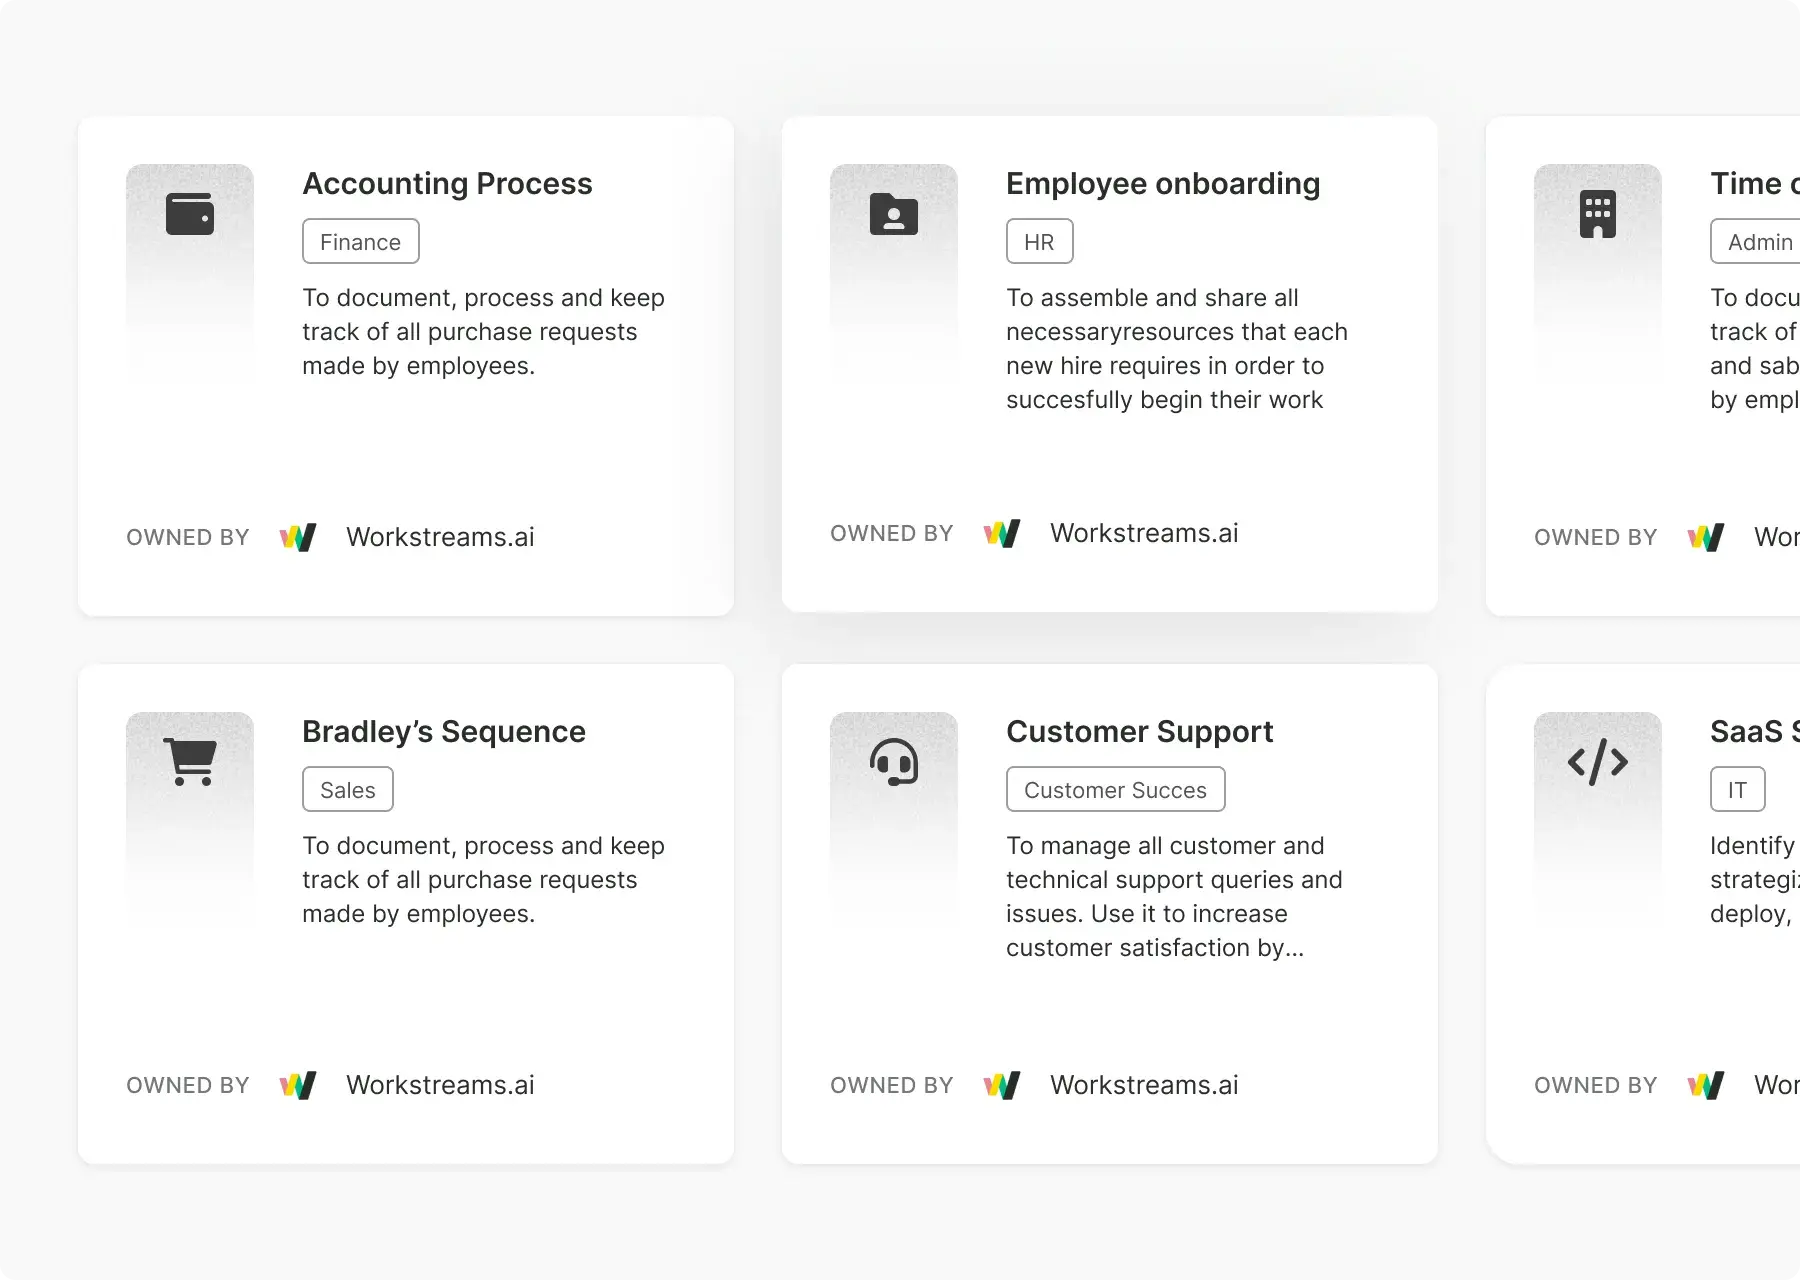Open the Accounting Process title
This screenshot has height=1280, width=1800.
447,184
